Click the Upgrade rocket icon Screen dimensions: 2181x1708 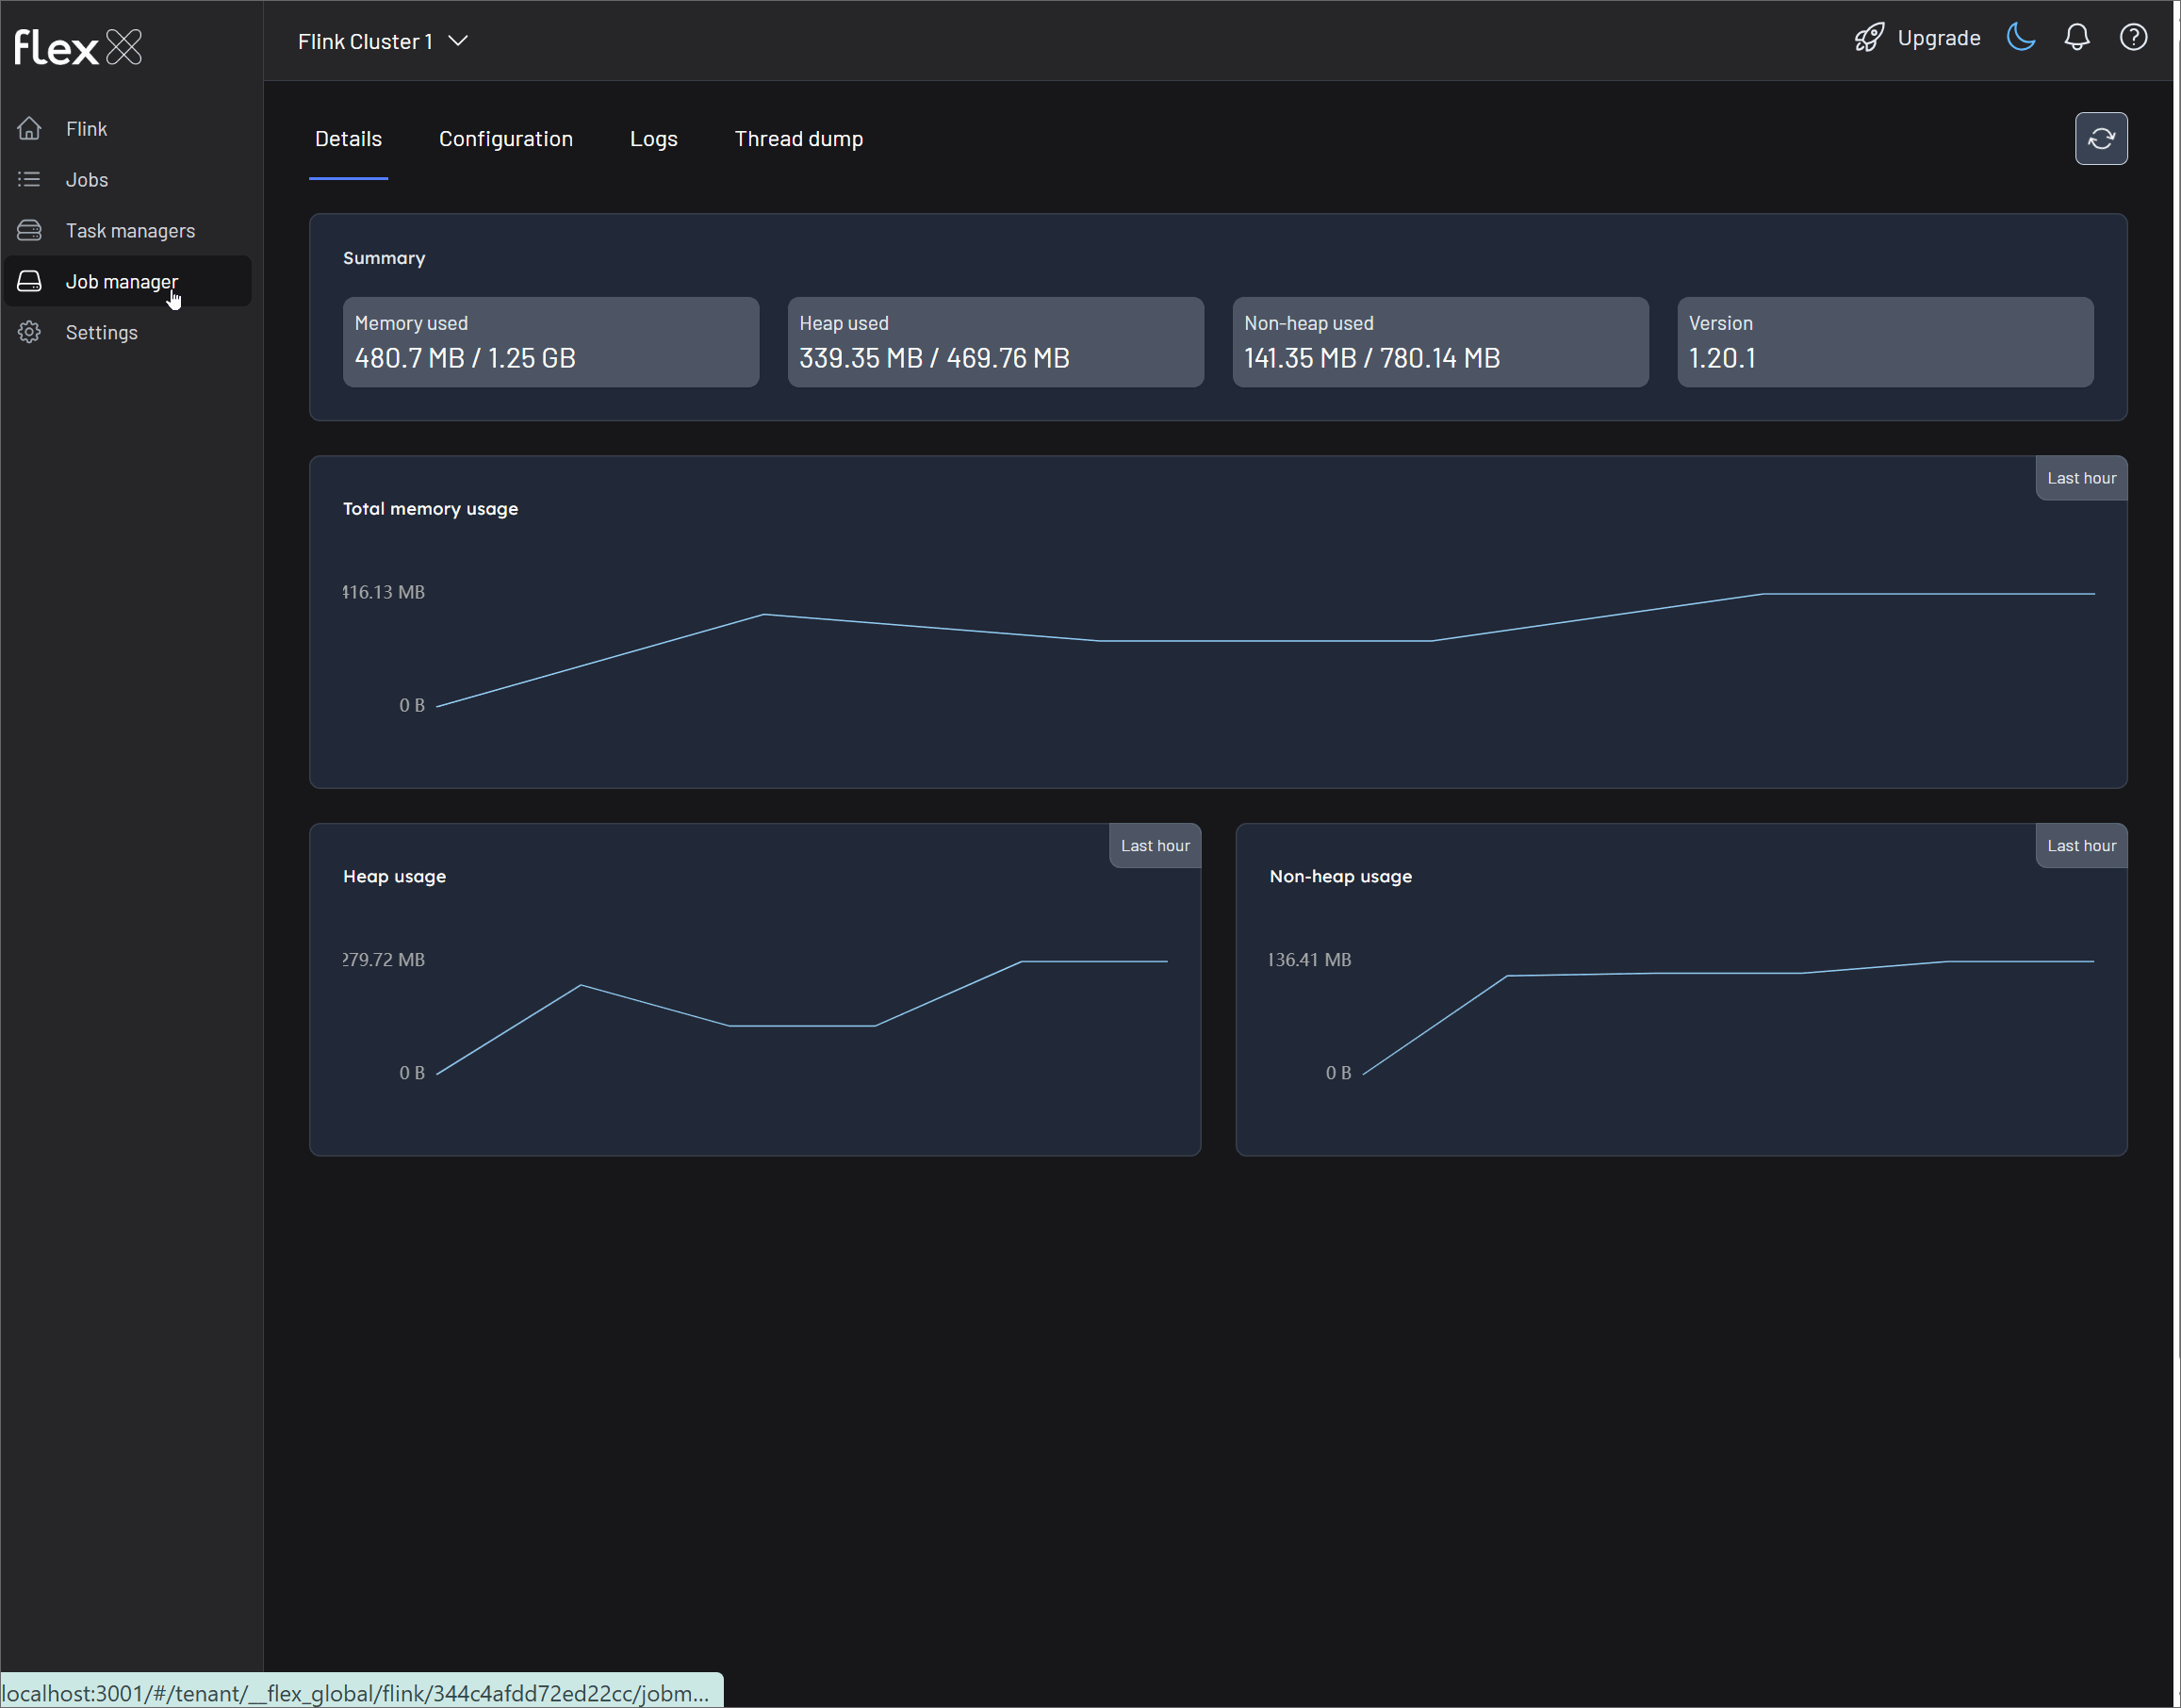point(1869,38)
